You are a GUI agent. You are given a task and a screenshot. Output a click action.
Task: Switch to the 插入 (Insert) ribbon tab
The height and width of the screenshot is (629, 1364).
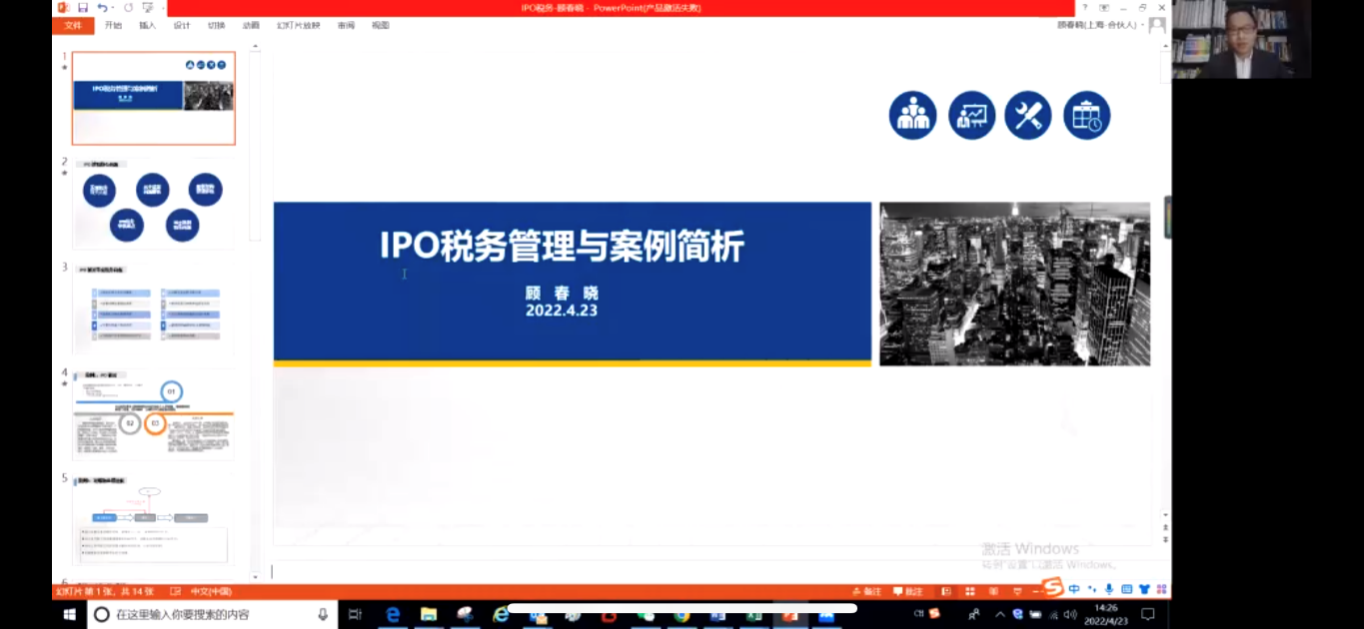click(147, 25)
